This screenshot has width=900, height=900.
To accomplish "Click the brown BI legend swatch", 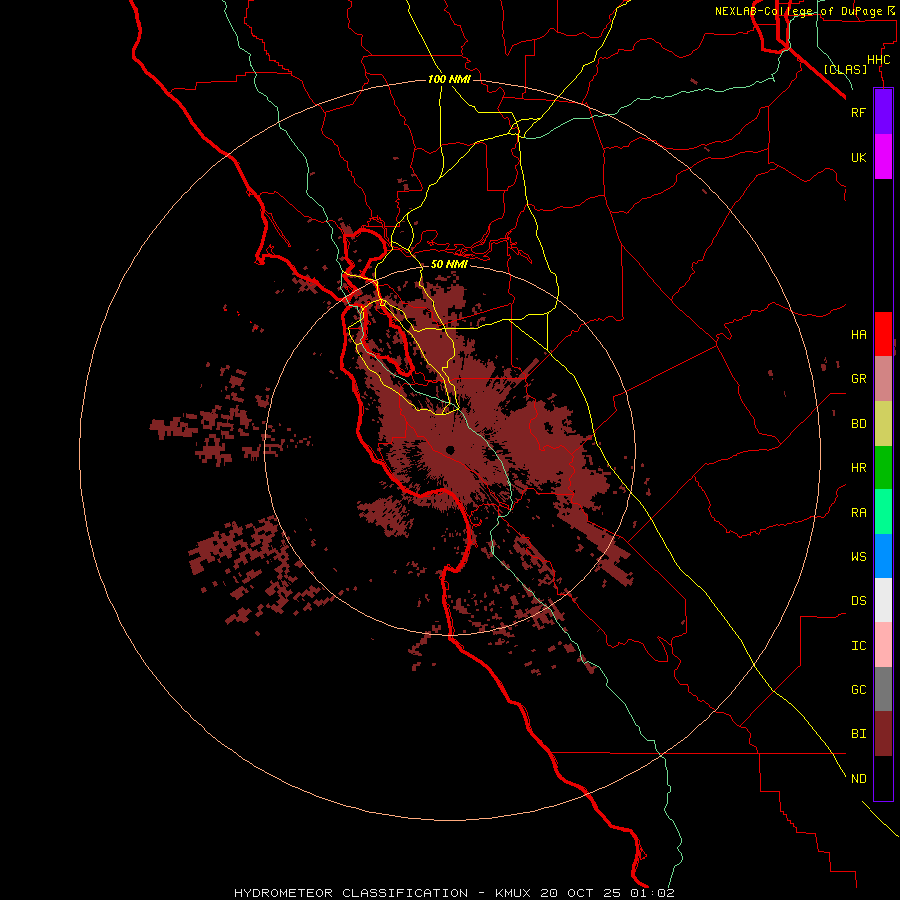I will 883,734.
